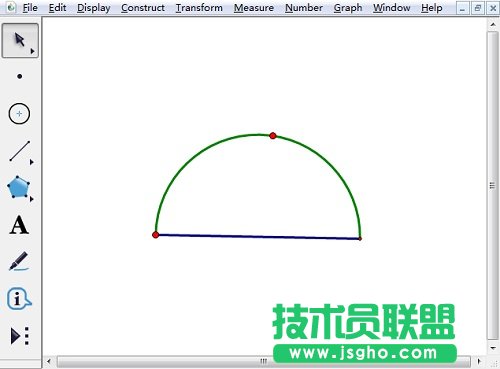
Task: Pick the Compass circle tool
Action: [x=19, y=114]
